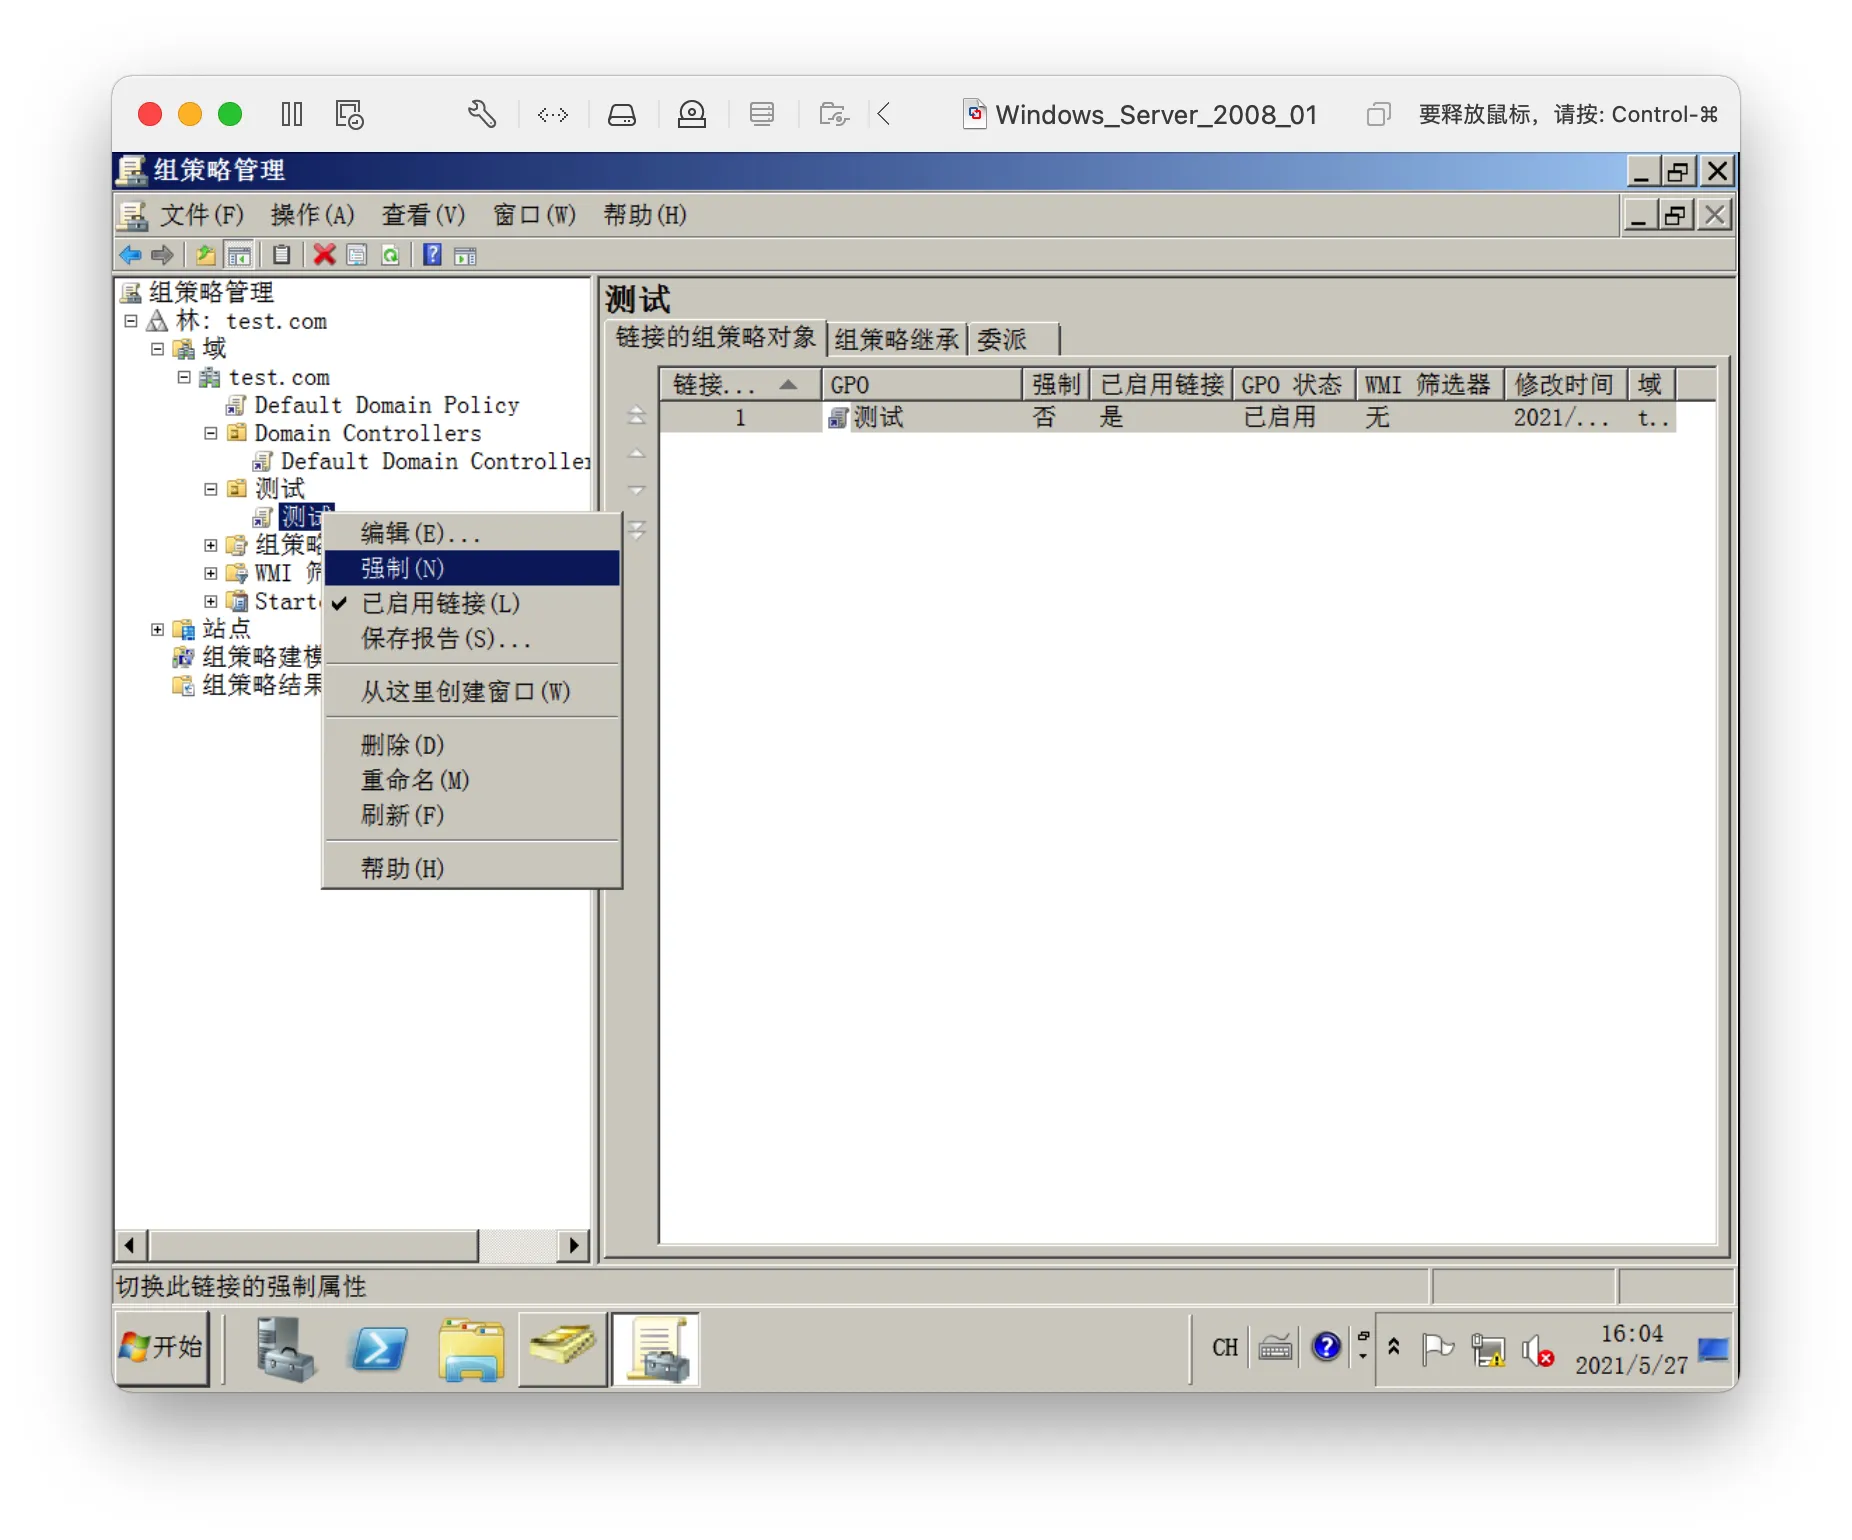Click the red X delete toolbar icon
This screenshot has height=1540, width=1852.
click(x=324, y=255)
